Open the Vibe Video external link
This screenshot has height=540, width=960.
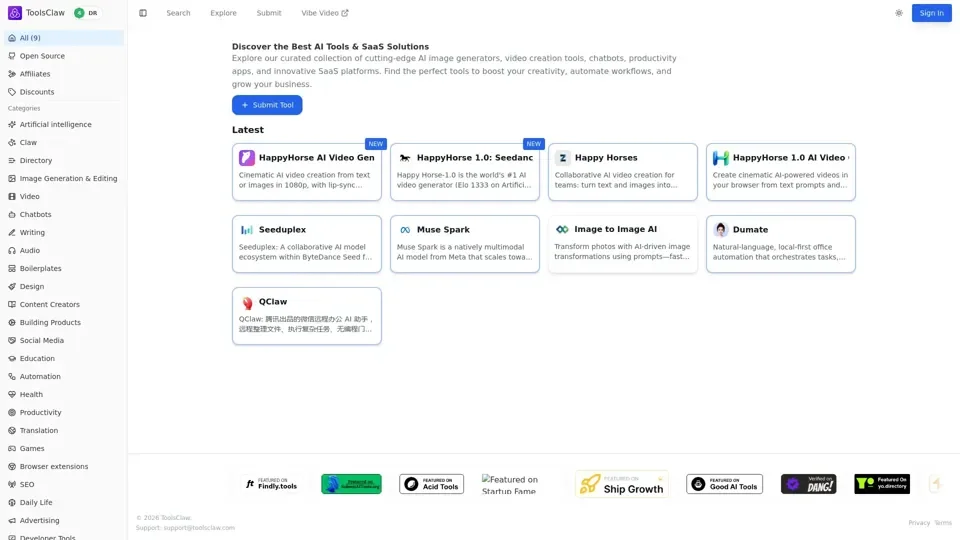click(x=324, y=13)
